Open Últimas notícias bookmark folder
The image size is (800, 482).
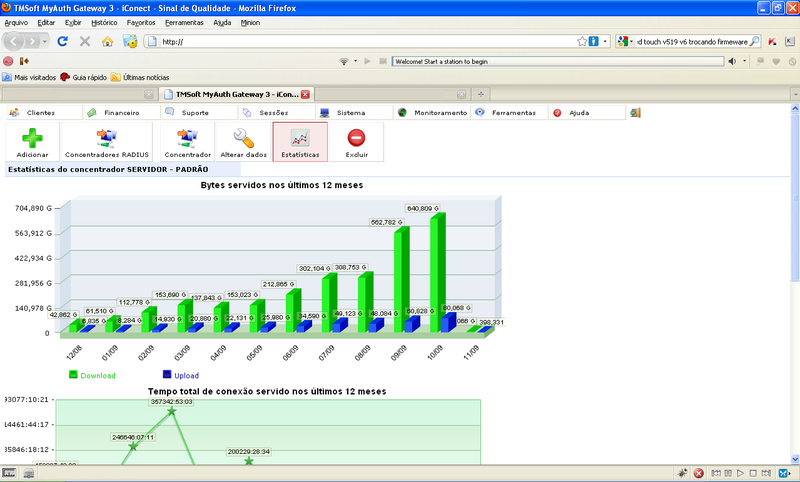coord(140,78)
